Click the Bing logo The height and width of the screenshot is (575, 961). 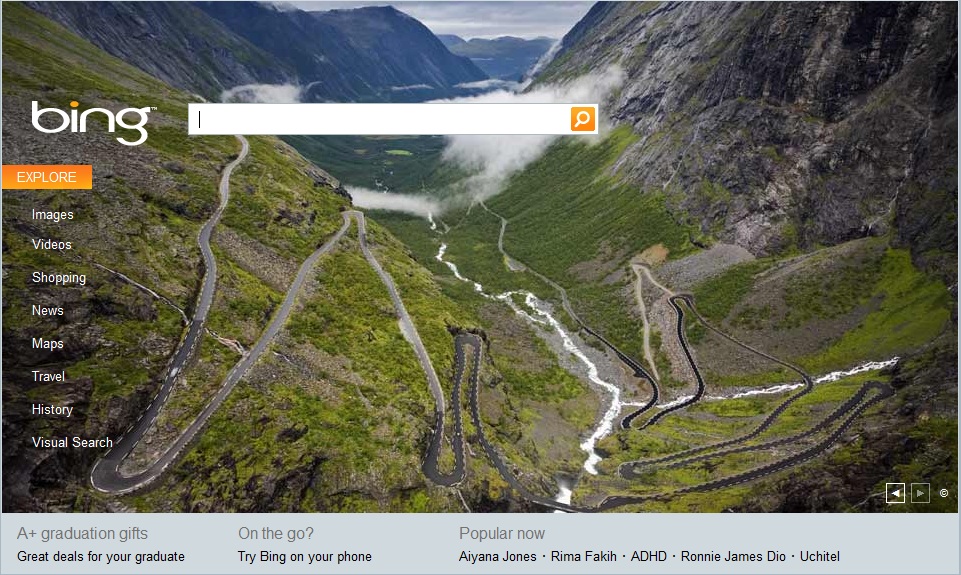coord(92,122)
